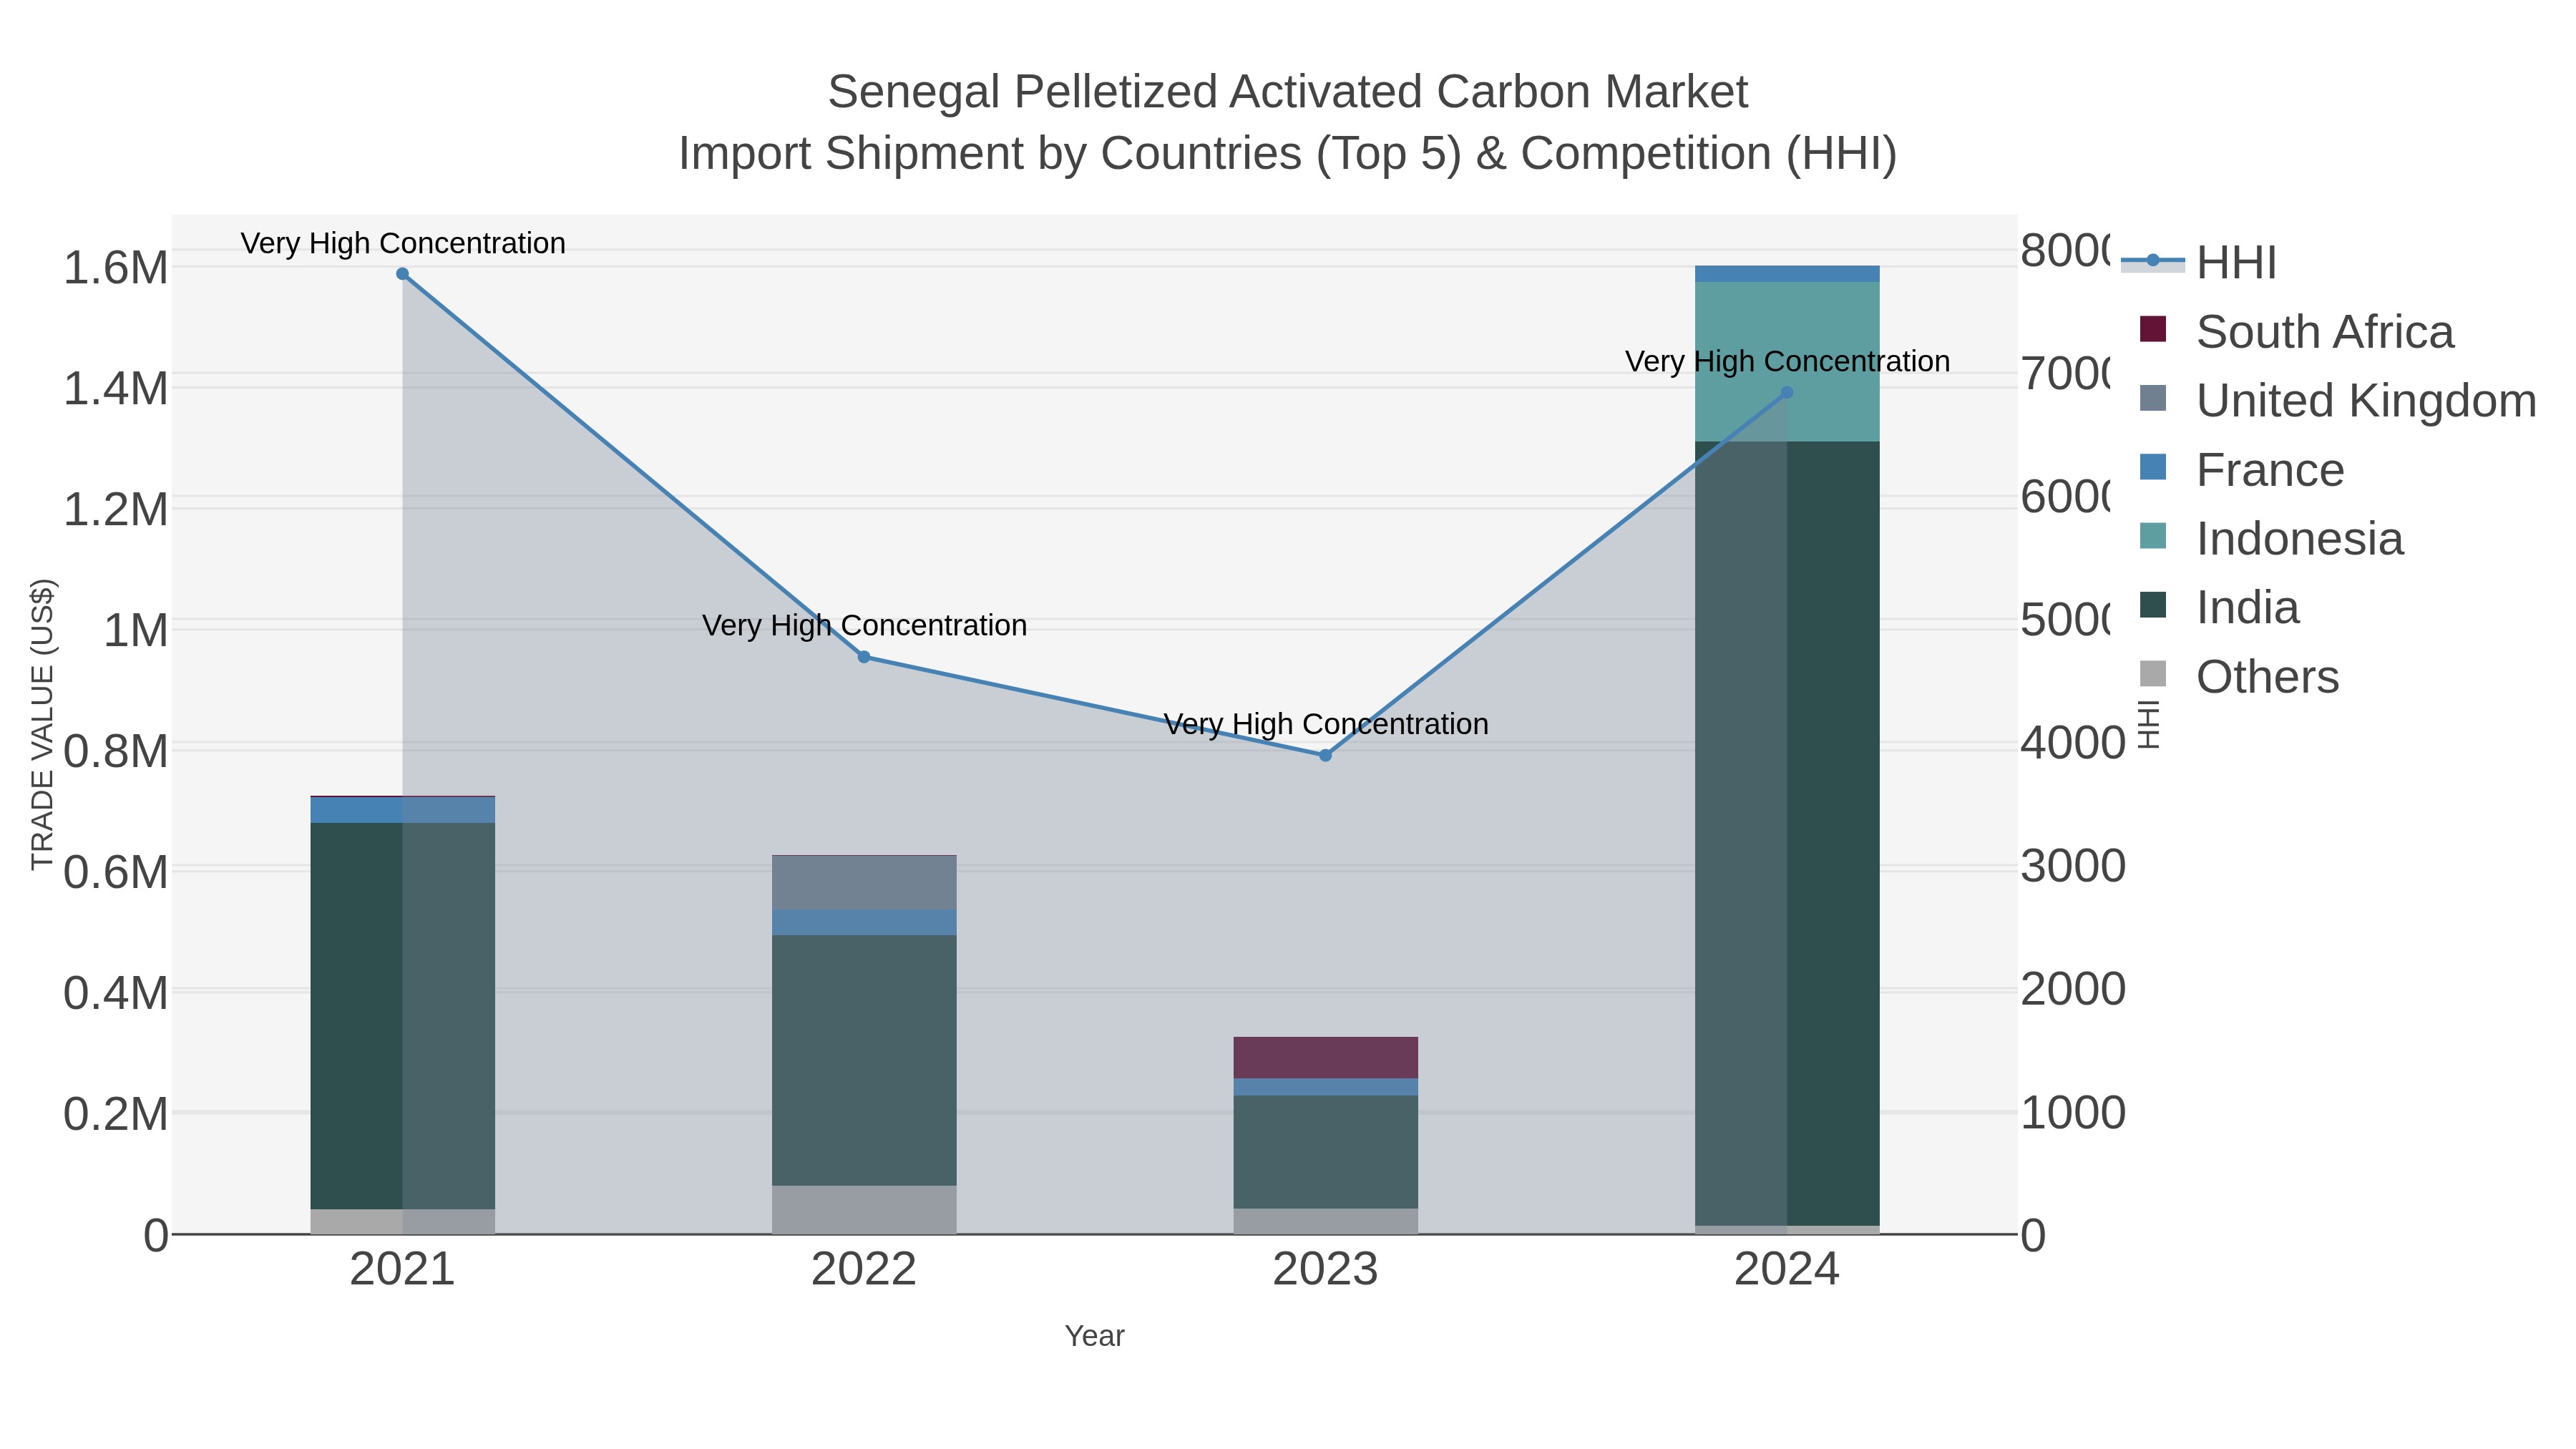2576x1449 pixels.
Task: Click the India bar segment for 2021
Action: tap(402, 1016)
